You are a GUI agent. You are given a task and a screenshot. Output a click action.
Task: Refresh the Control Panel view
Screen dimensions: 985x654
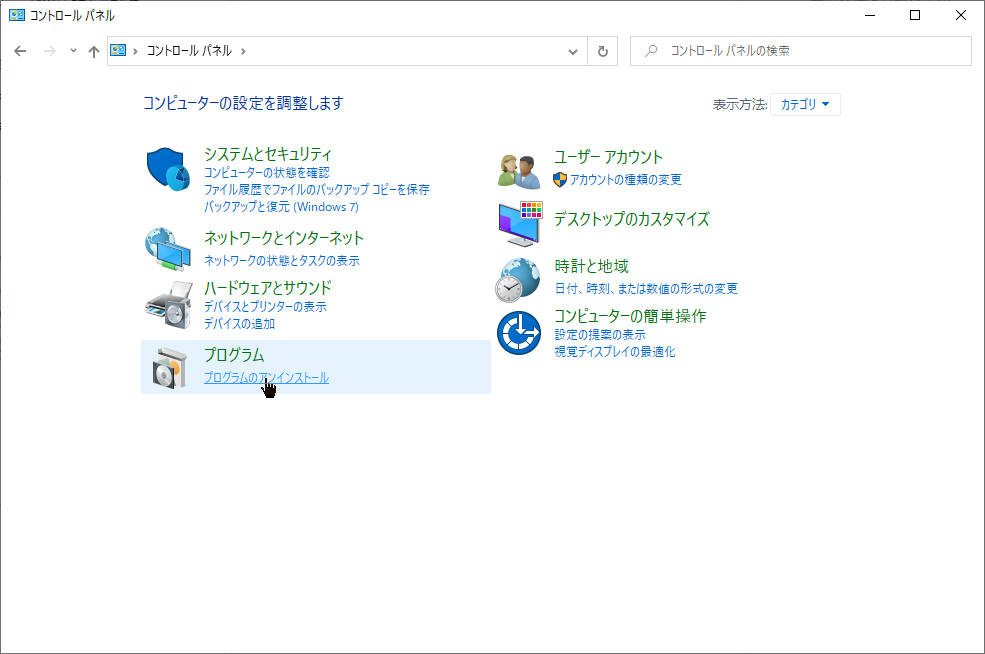click(602, 52)
